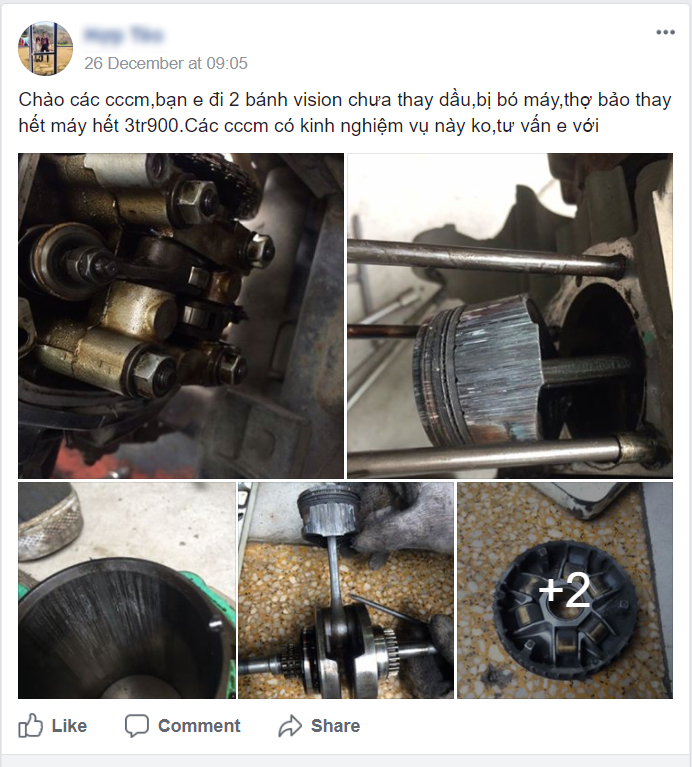Click the Comment label text
The image size is (692, 767).
(x=199, y=725)
